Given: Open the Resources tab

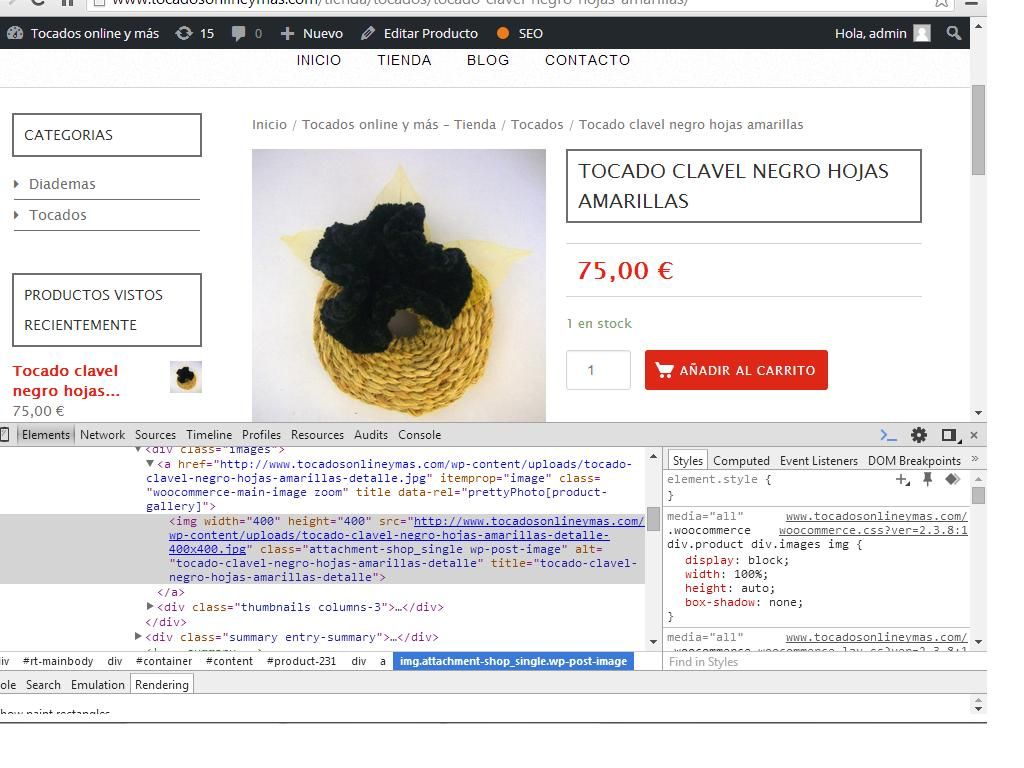Looking at the screenshot, I should click(317, 435).
